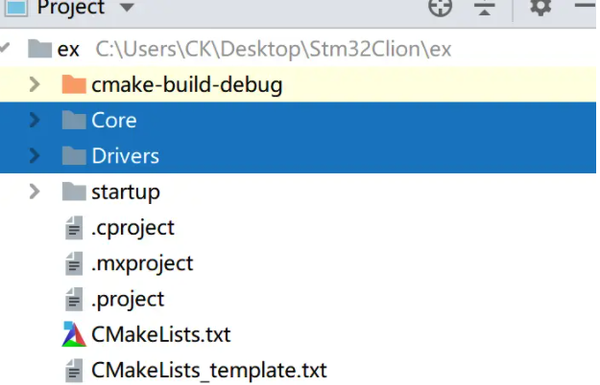Open the Project view dropdown arrow
Viewport: 600px width, 385px height.
pyautogui.click(x=127, y=7)
